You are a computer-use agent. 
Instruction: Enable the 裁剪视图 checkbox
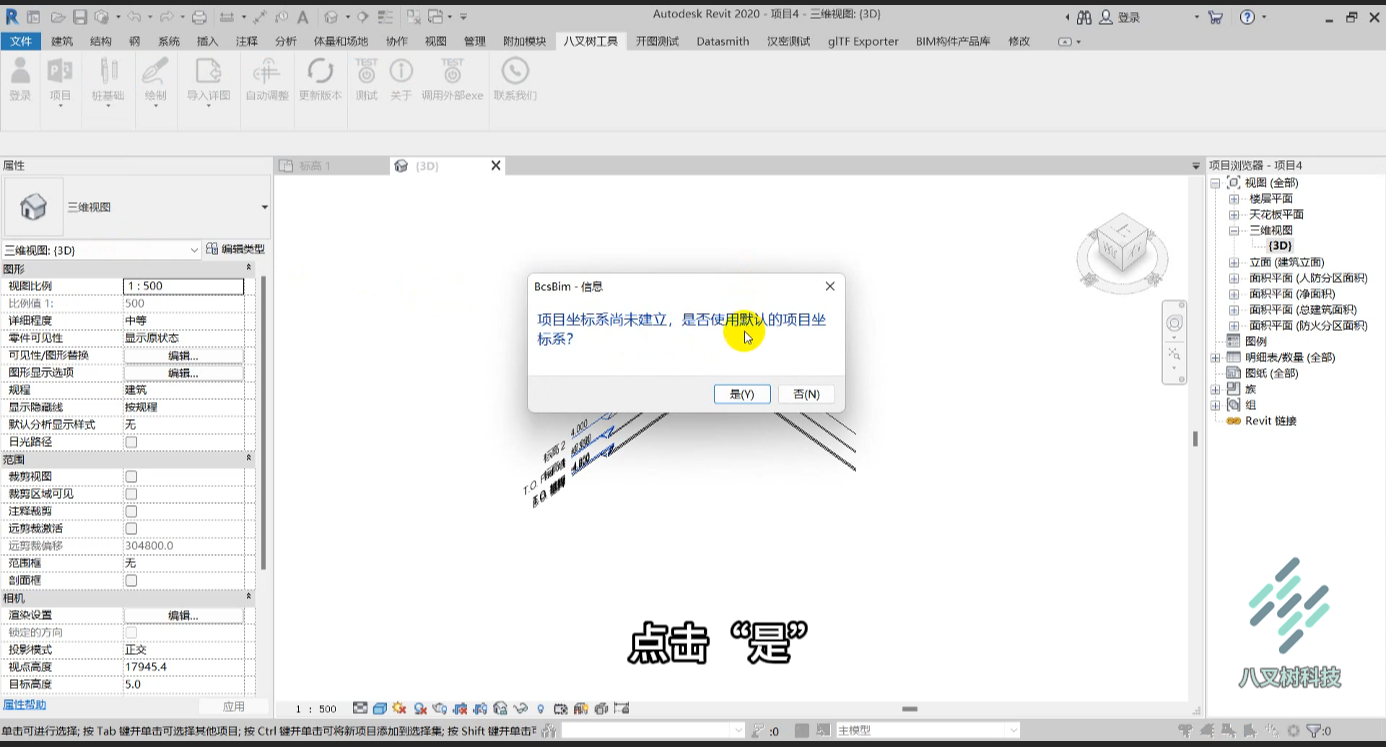131,477
